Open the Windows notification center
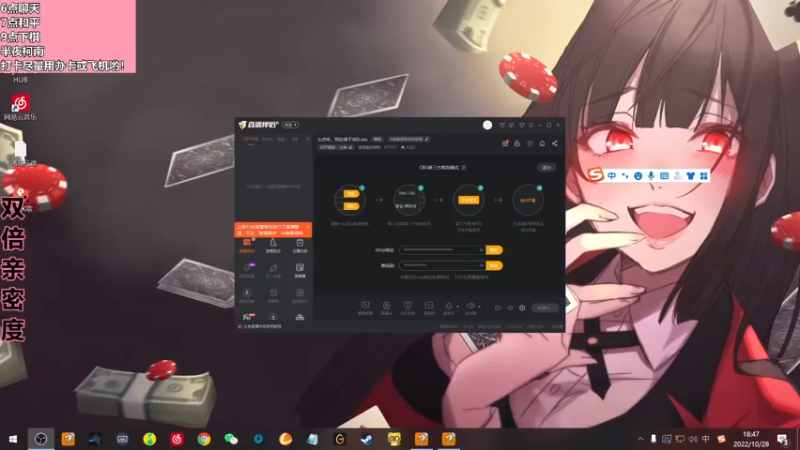800x450 pixels. point(783,439)
